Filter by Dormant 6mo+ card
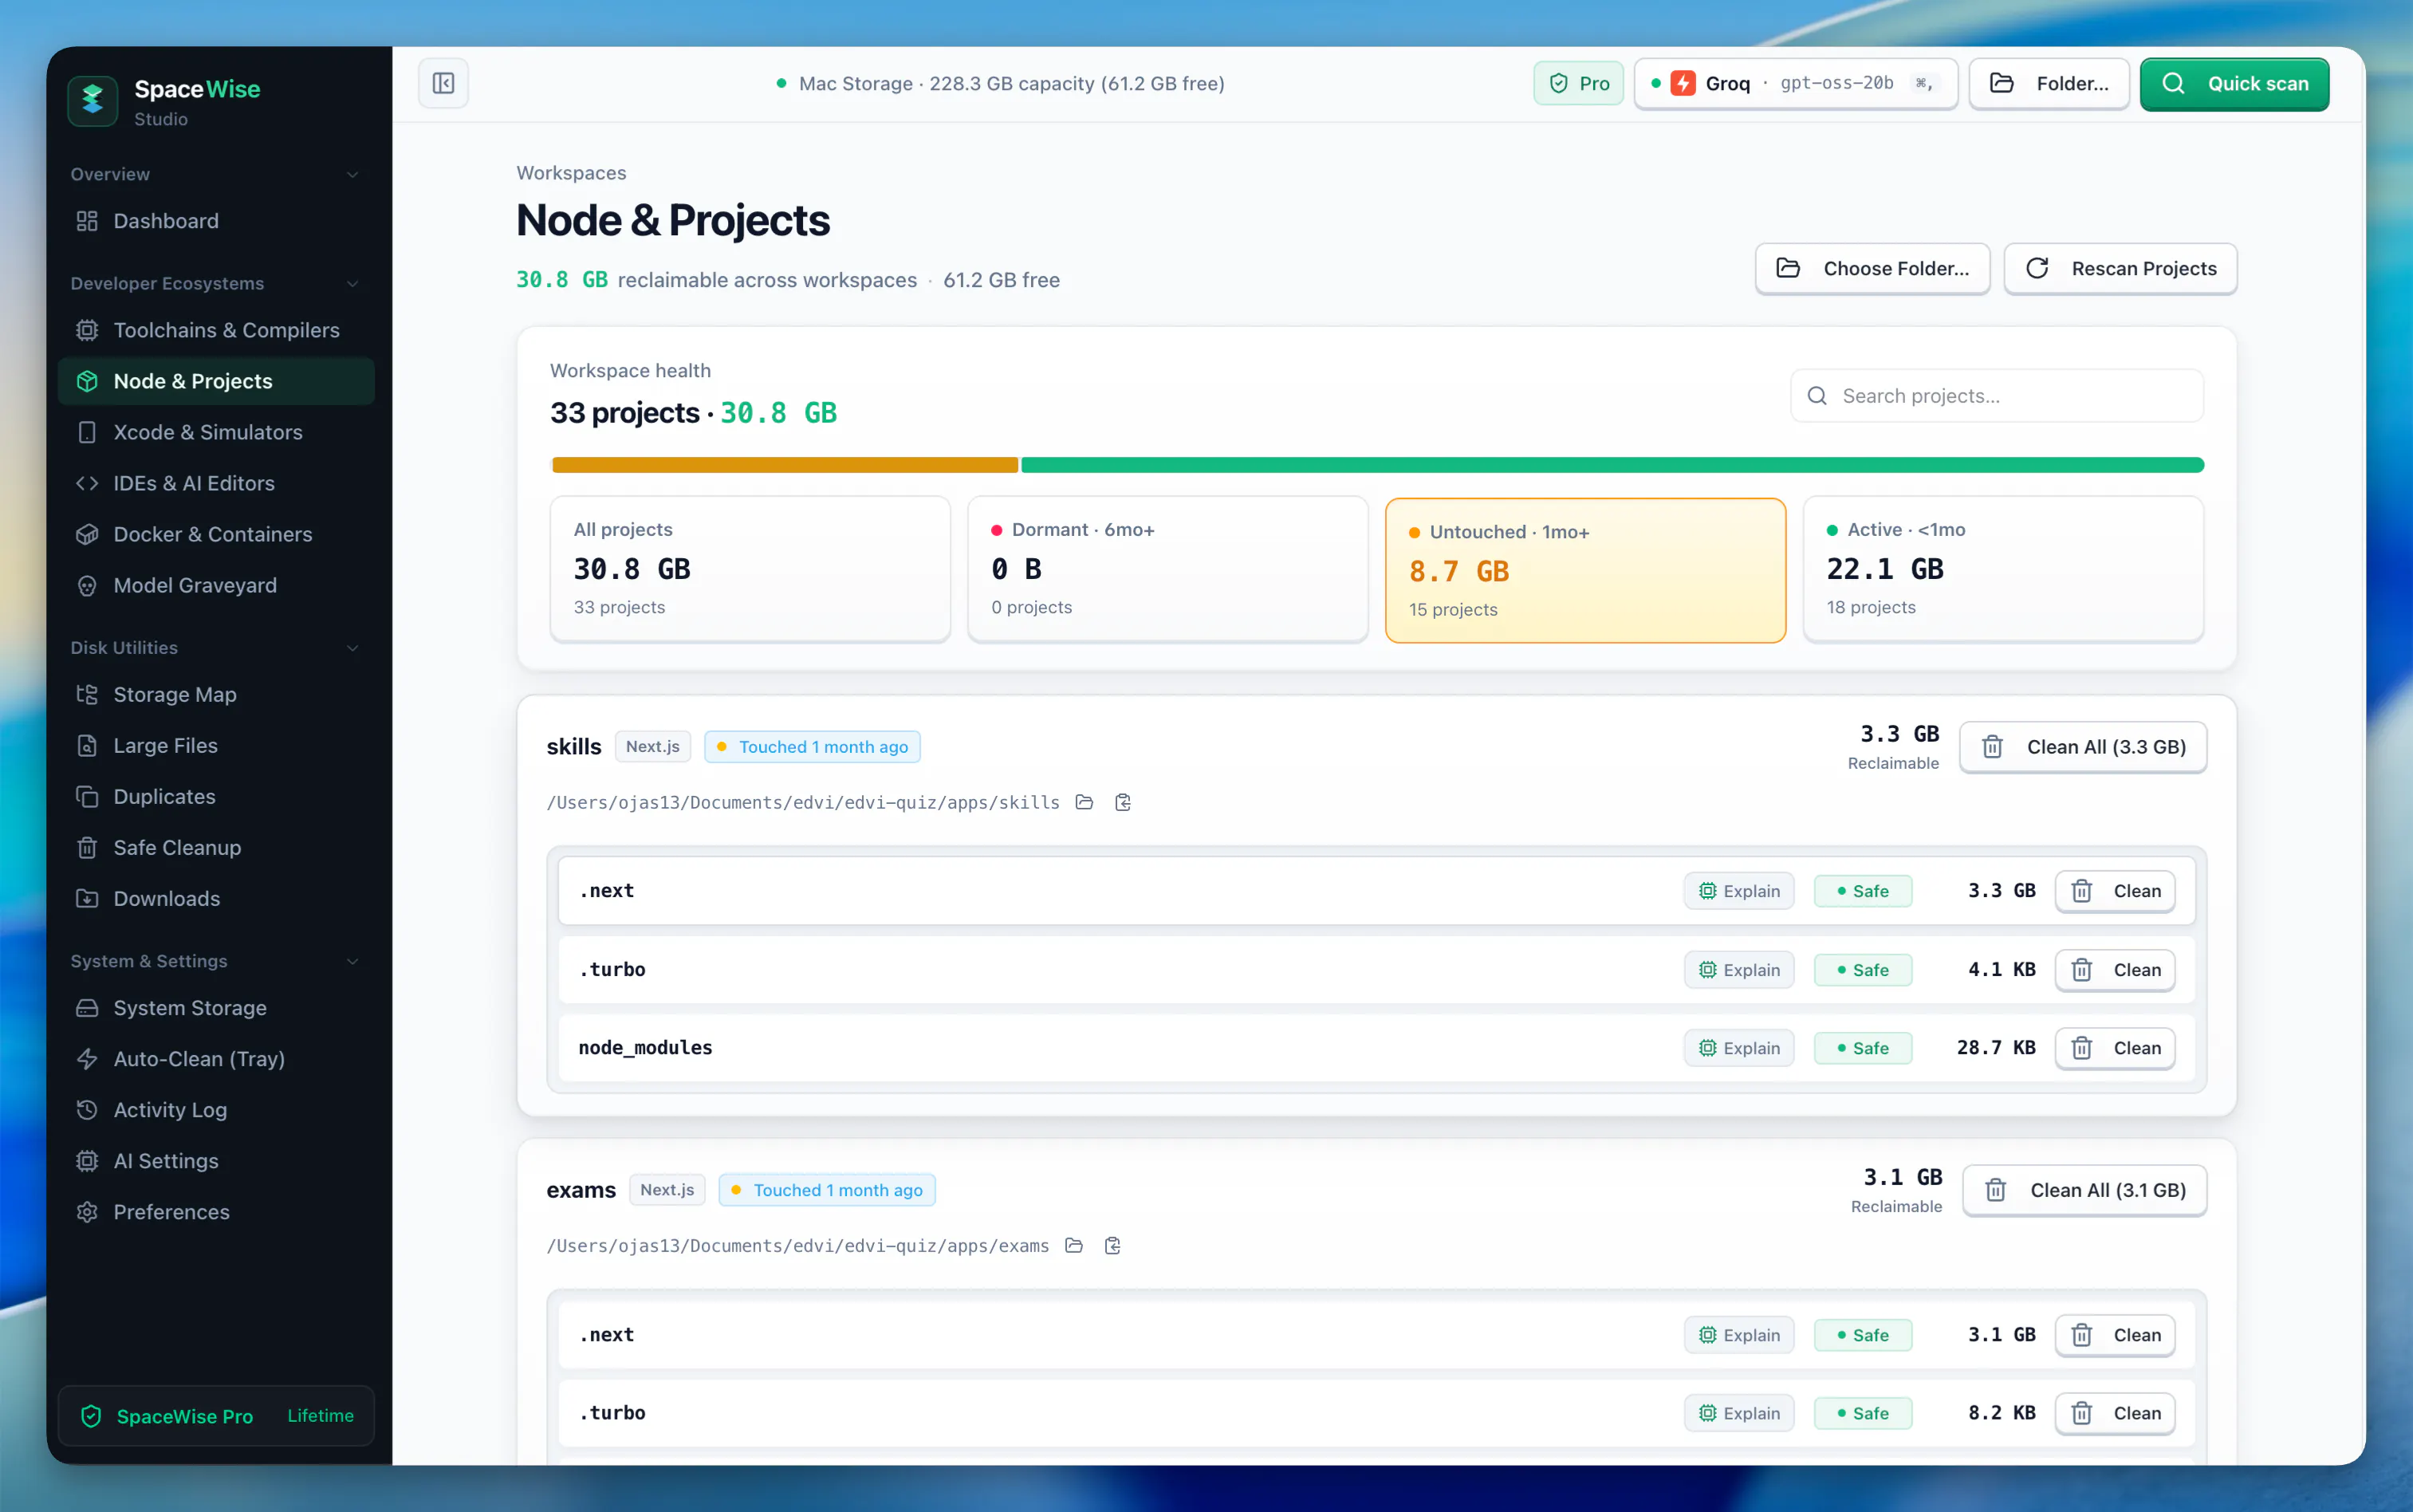2413x1512 pixels. 1168,569
